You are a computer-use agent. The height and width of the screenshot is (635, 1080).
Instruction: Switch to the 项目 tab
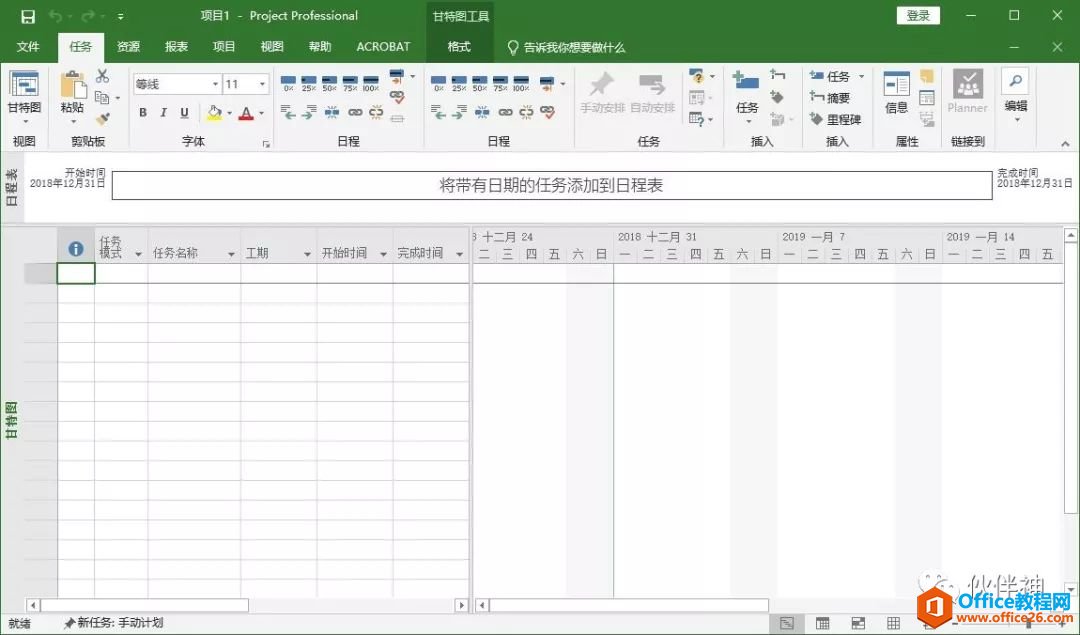[224, 47]
